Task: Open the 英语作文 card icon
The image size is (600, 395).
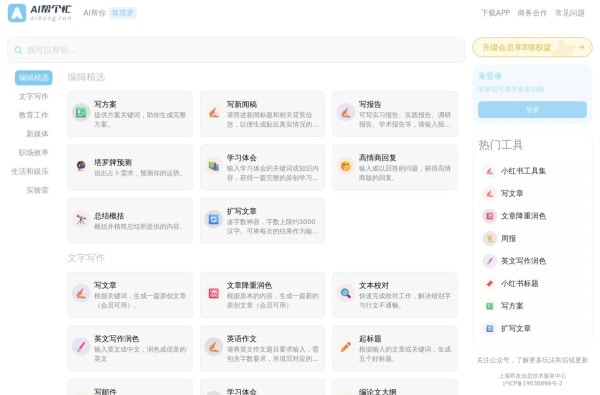Action: point(214,347)
